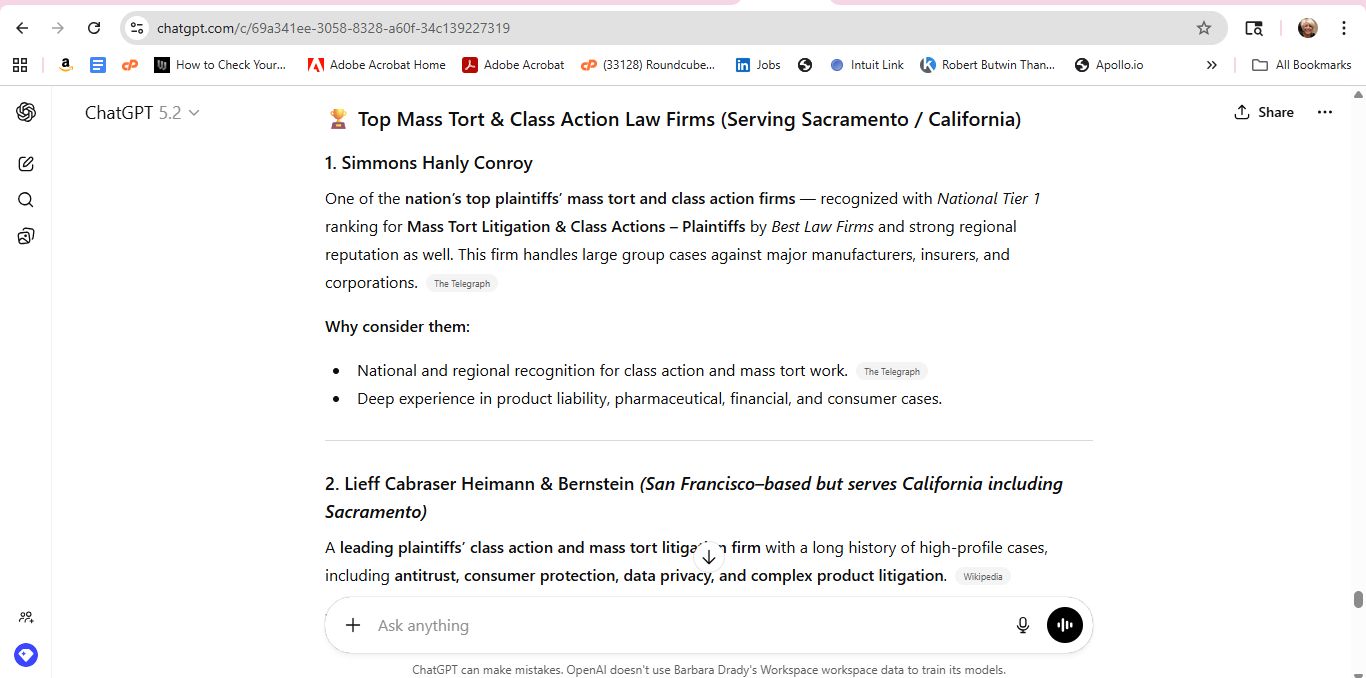Open the LinkedIn Jobs bookmark

[x=758, y=65]
